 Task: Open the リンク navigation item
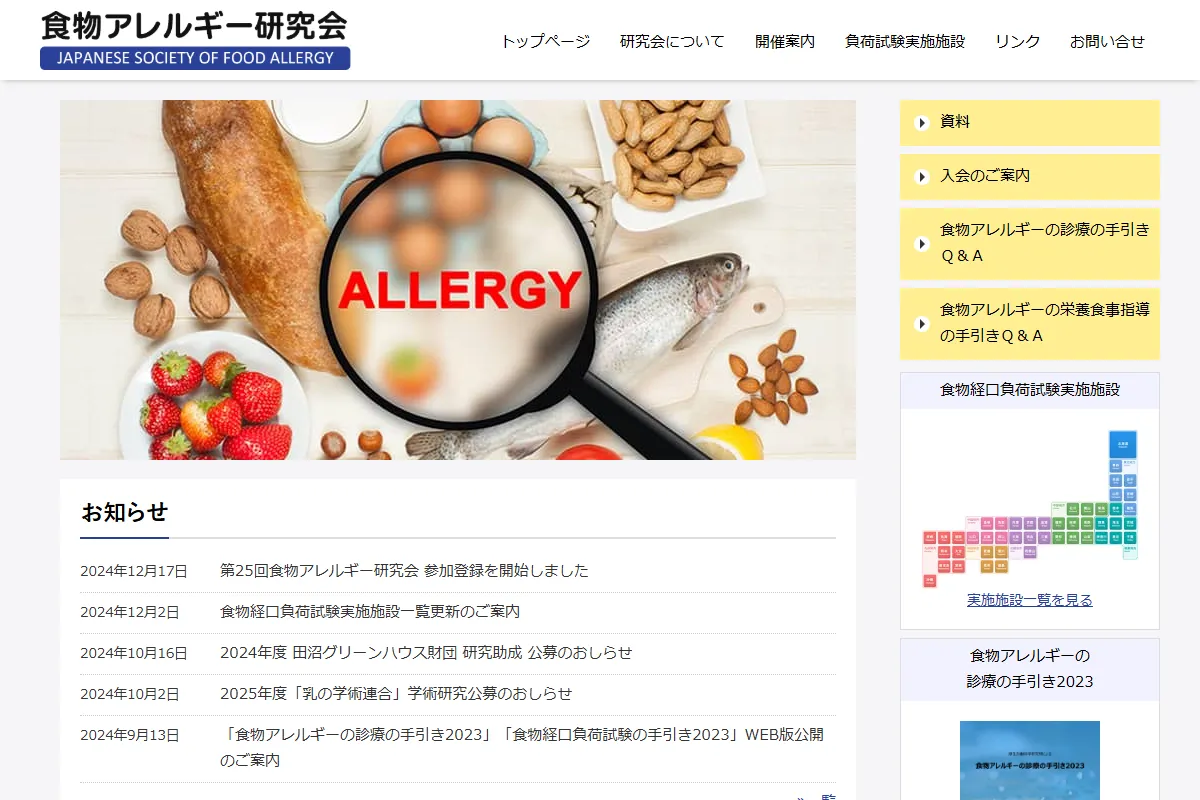tap(1017, 41)
